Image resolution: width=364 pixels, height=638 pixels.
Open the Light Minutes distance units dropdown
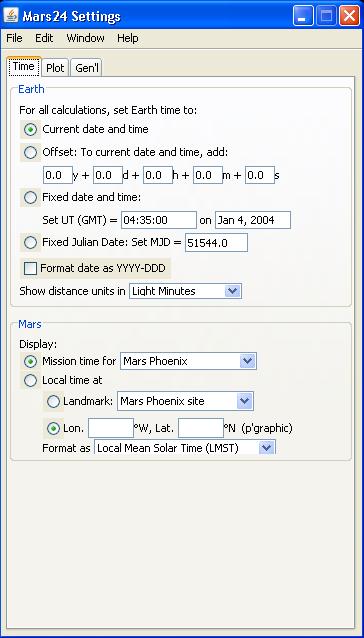point(185,291)
